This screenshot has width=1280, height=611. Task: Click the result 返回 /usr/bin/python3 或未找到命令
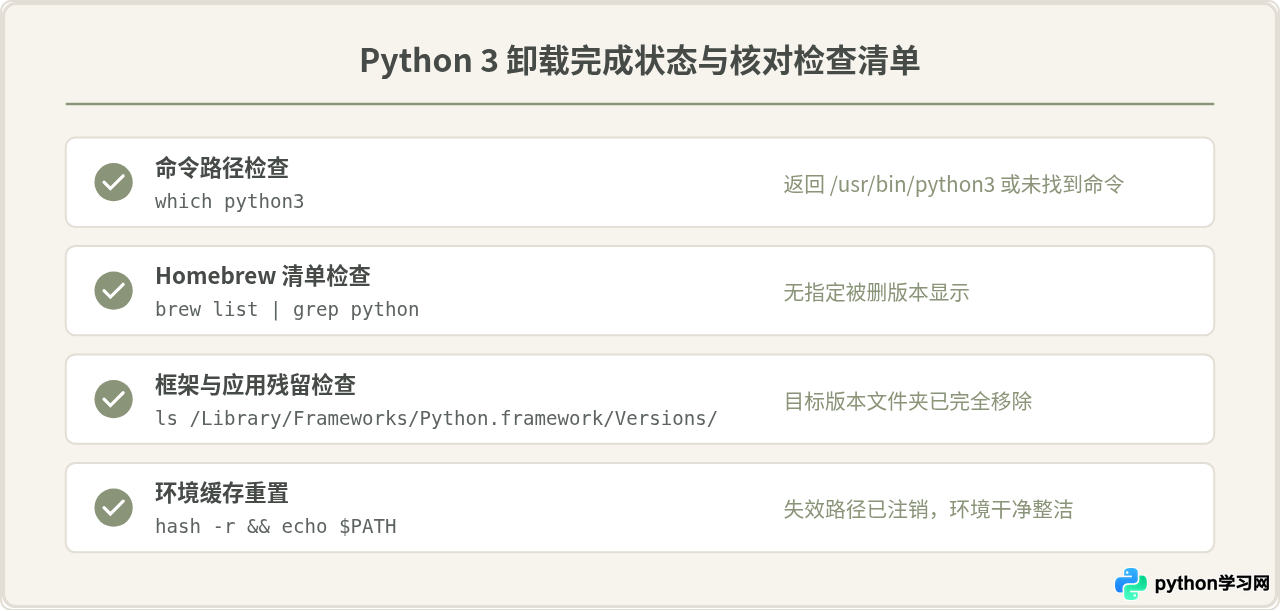pos(953,184)
